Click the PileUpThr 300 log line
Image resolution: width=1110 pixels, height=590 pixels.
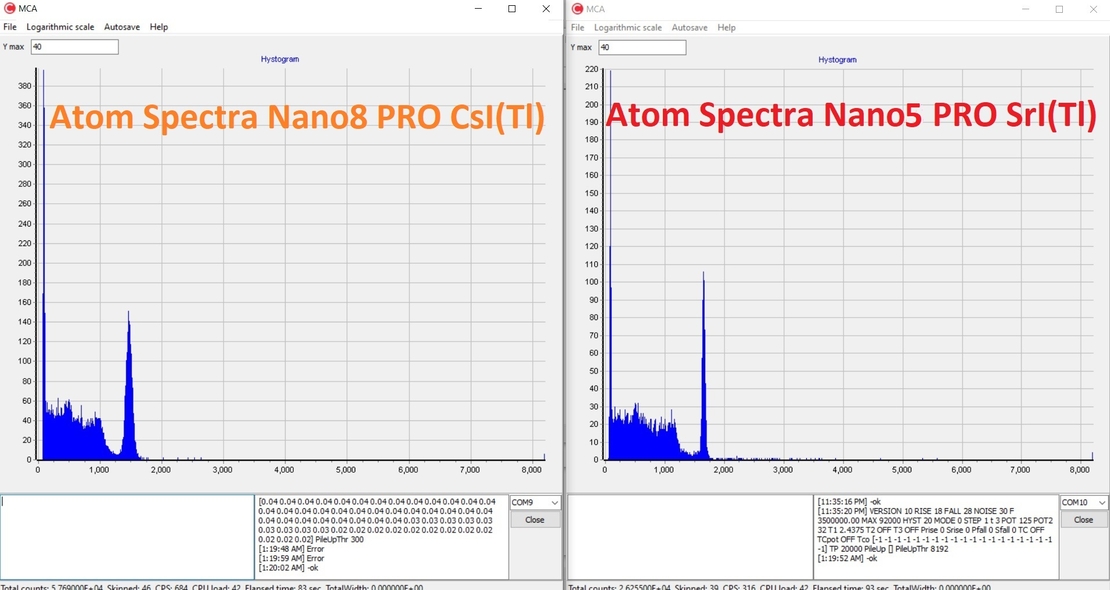[x=339, y=540]
